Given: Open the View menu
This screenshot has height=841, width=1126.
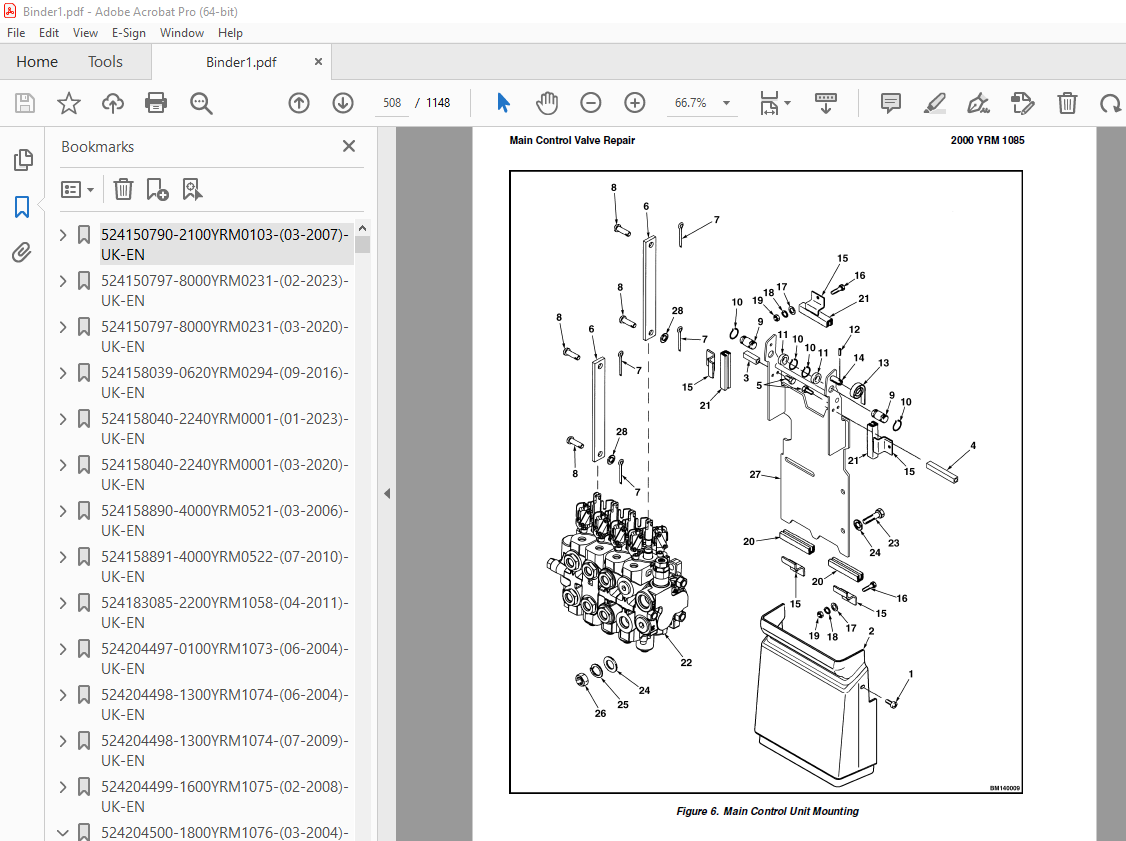Looking at the screenshot, I should [x=85, y=33].
